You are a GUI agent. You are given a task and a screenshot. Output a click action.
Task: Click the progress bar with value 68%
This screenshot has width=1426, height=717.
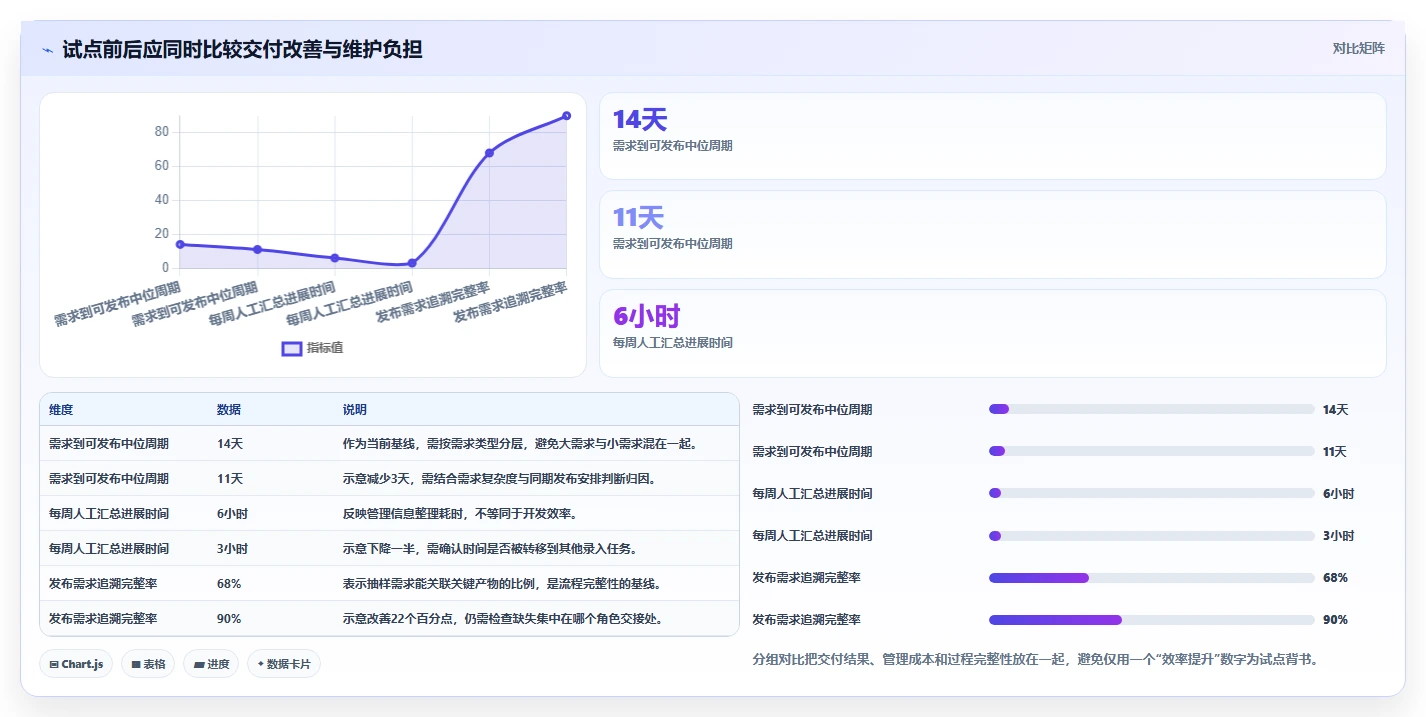[x=1151, y=578]
